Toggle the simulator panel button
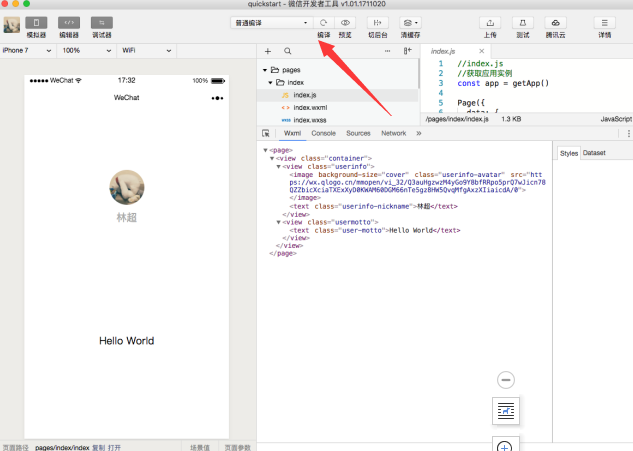 coord(36,22)
